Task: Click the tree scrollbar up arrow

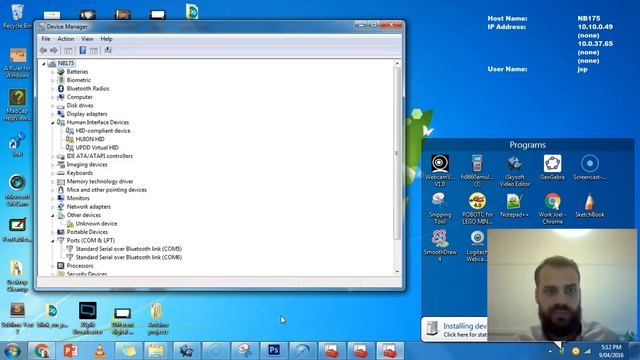Action: point(397,64)
